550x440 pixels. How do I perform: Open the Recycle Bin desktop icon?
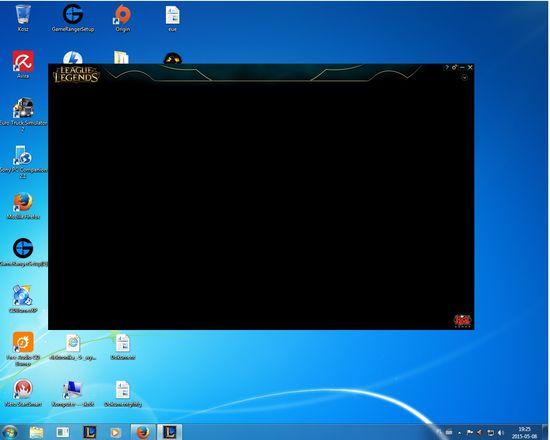click(23, 18)
